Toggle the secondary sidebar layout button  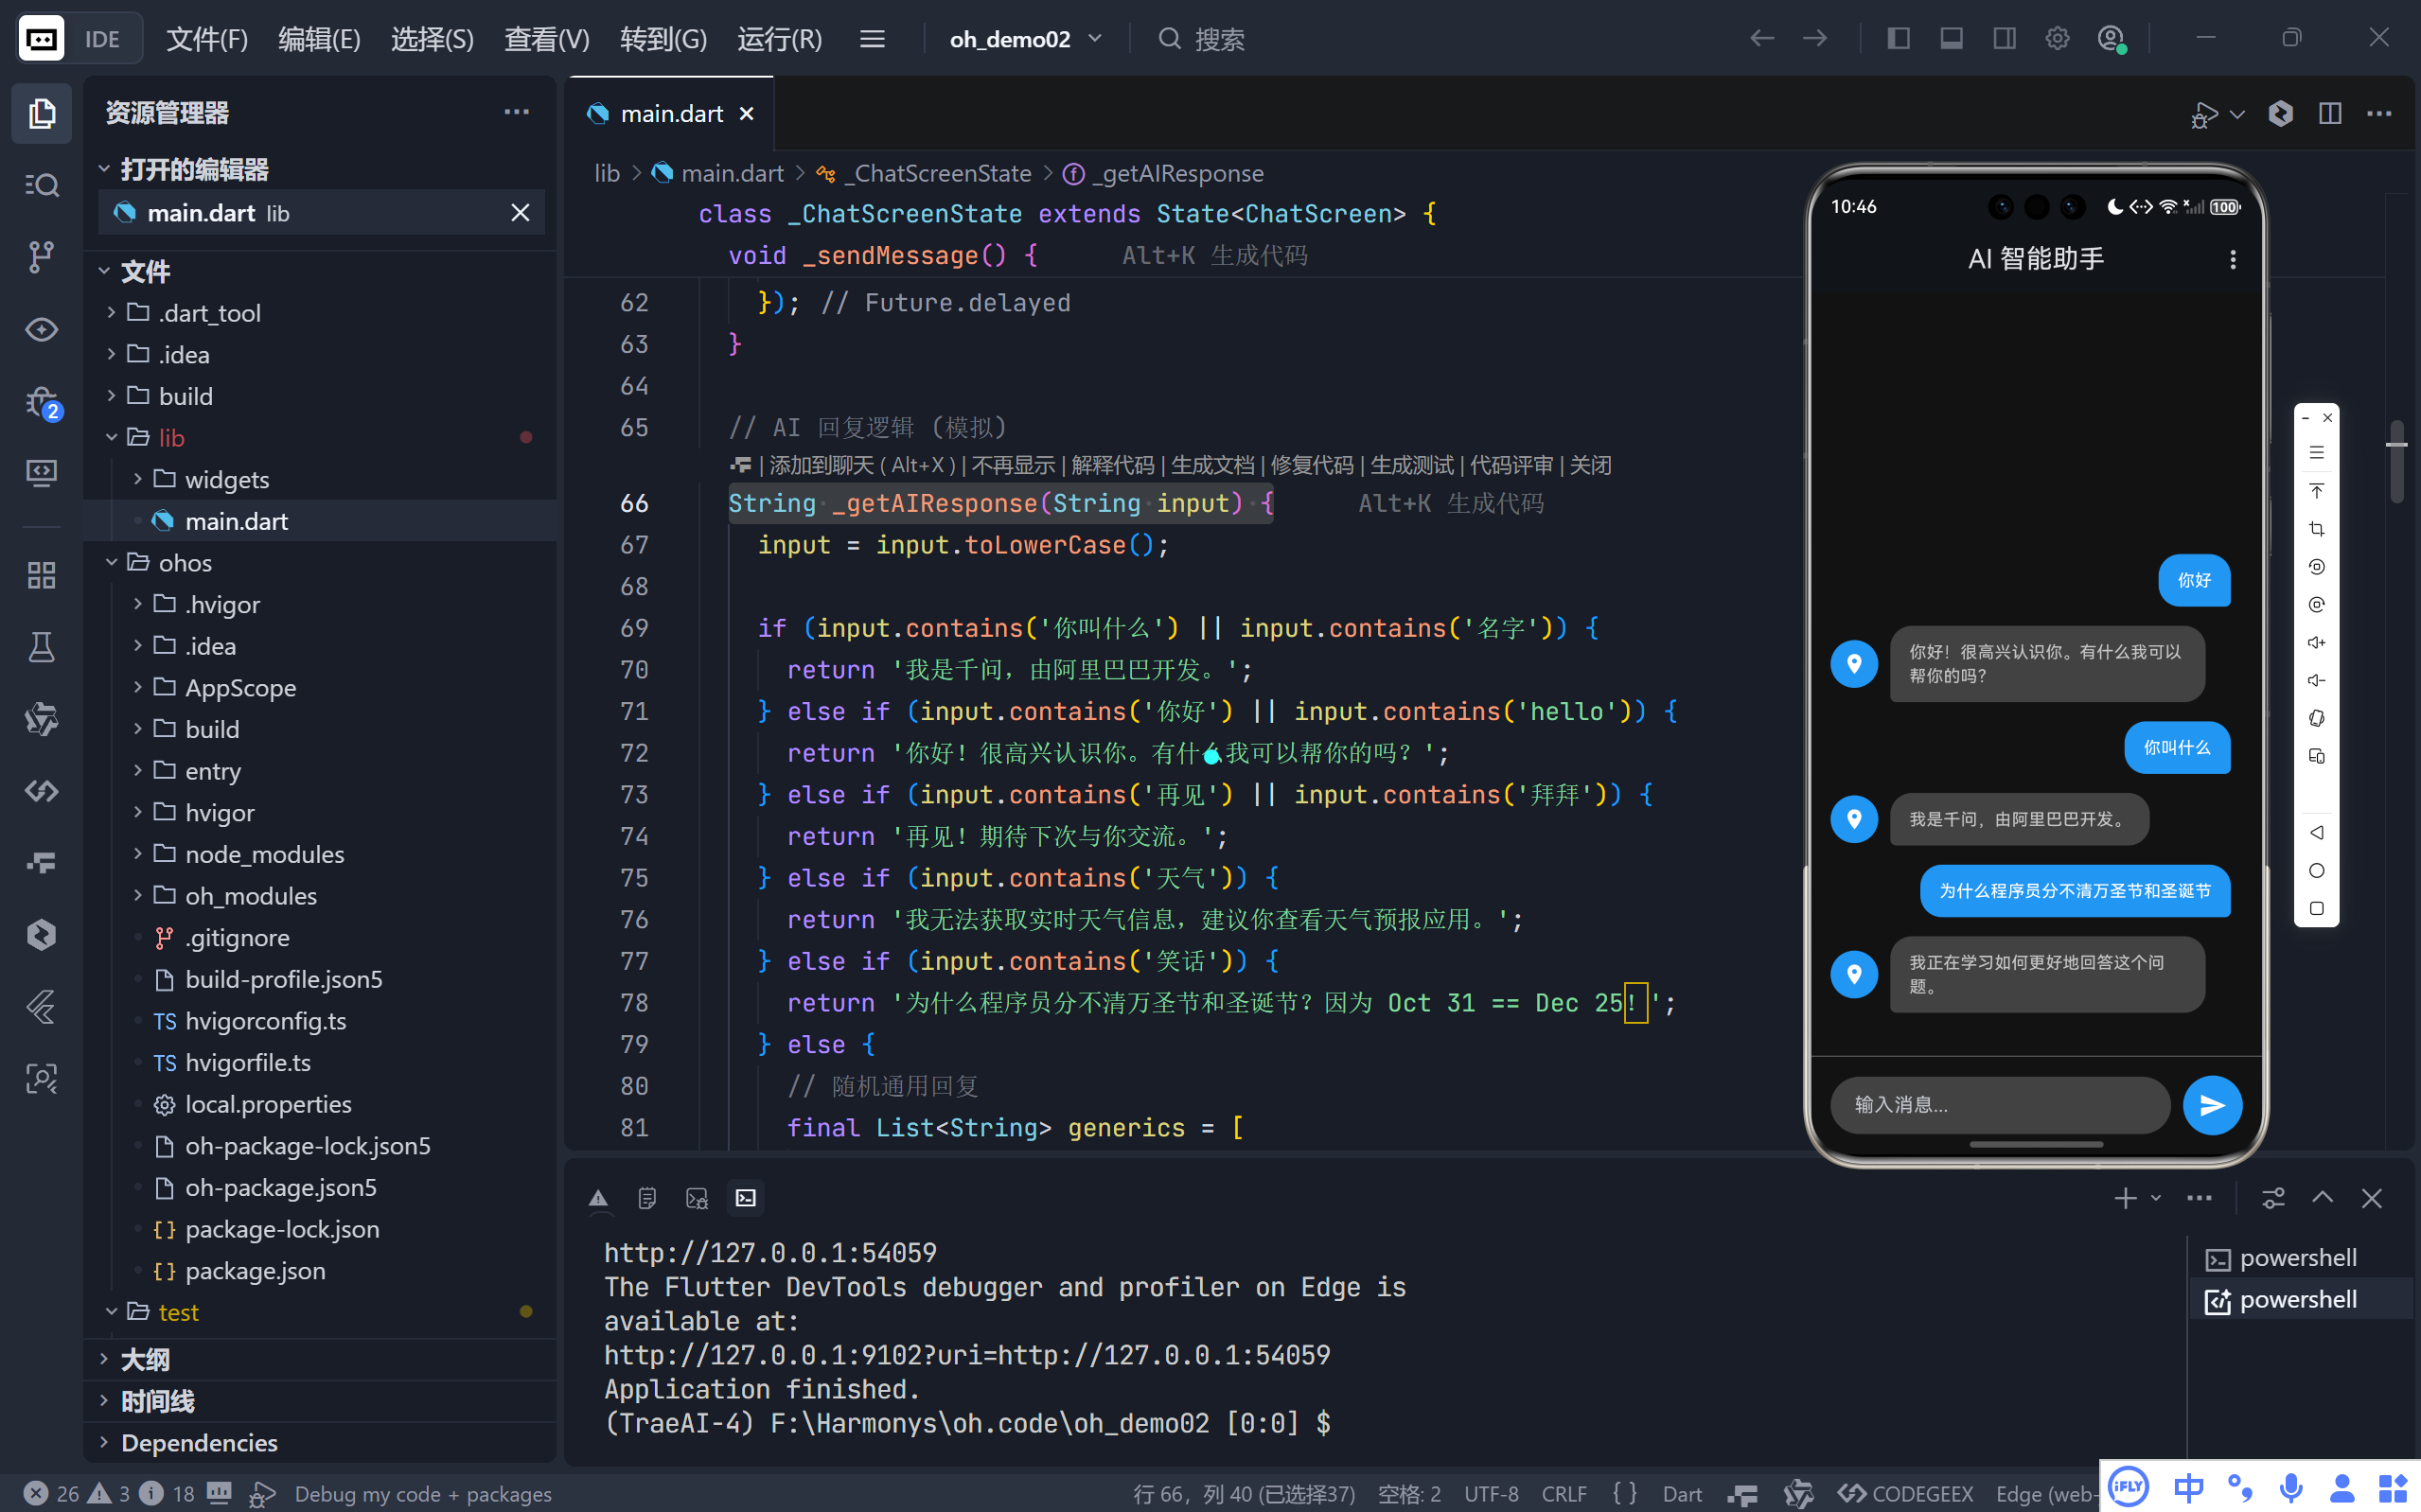(2004, 39)
